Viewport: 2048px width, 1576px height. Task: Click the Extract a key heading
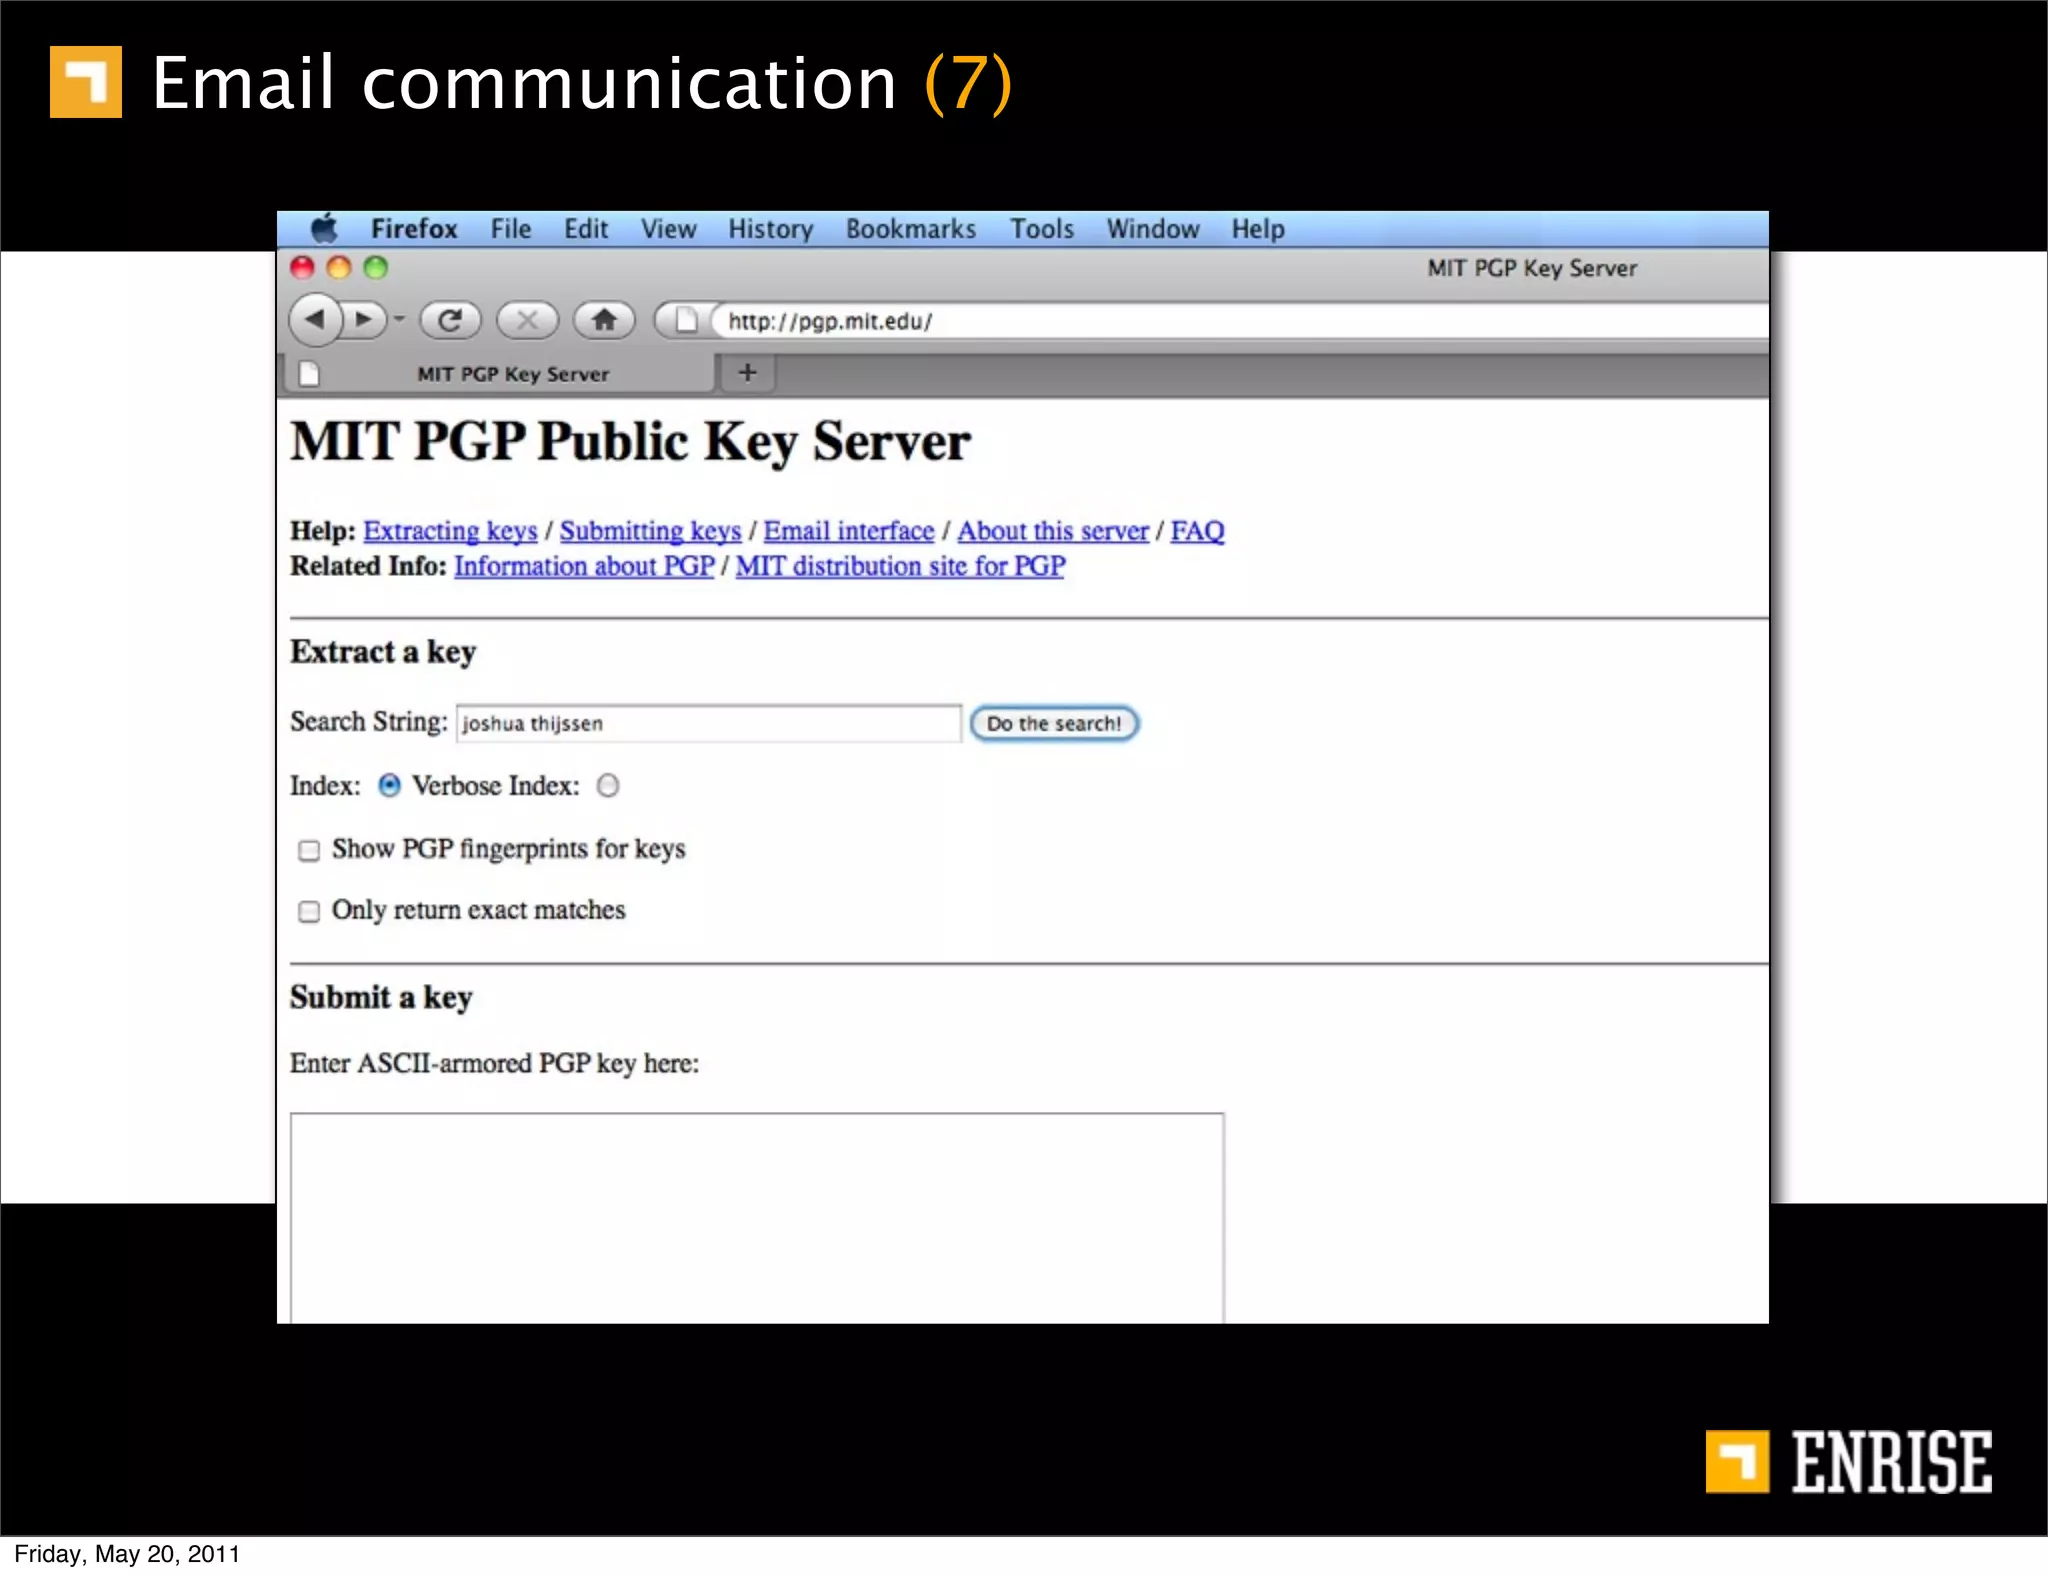[x=383, y=652]
